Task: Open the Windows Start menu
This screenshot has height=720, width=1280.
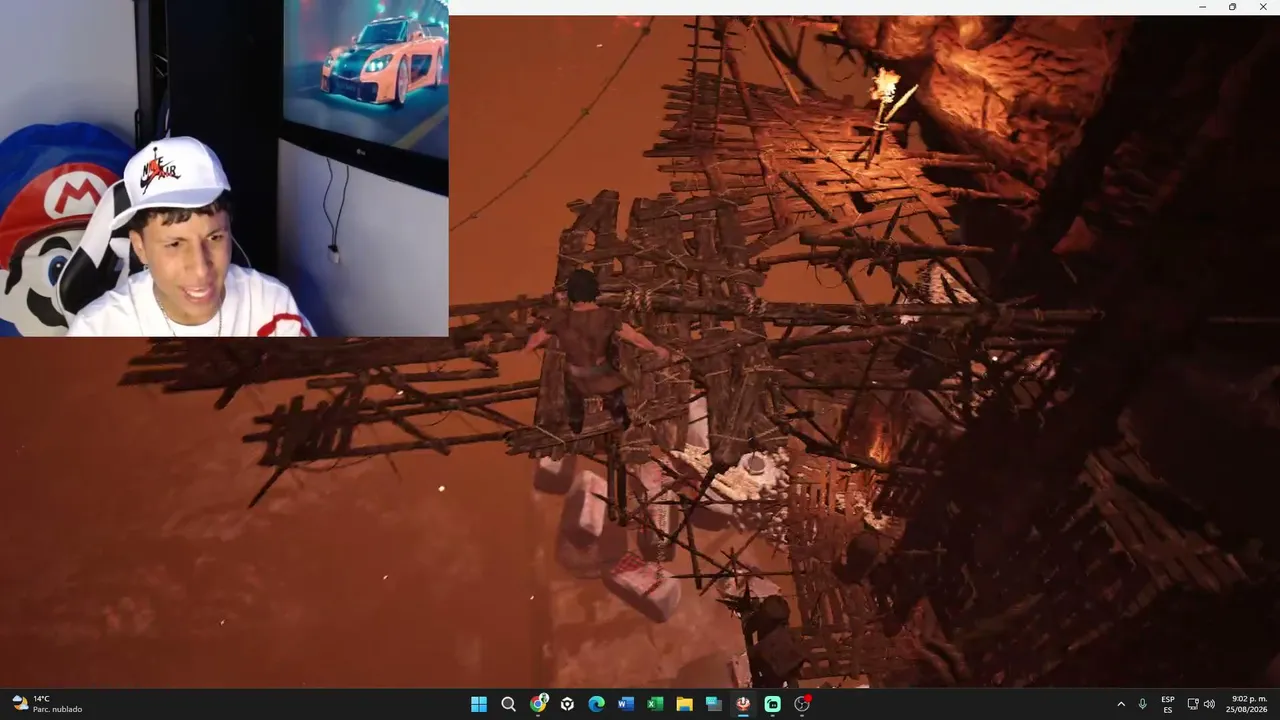Action: 479,704
